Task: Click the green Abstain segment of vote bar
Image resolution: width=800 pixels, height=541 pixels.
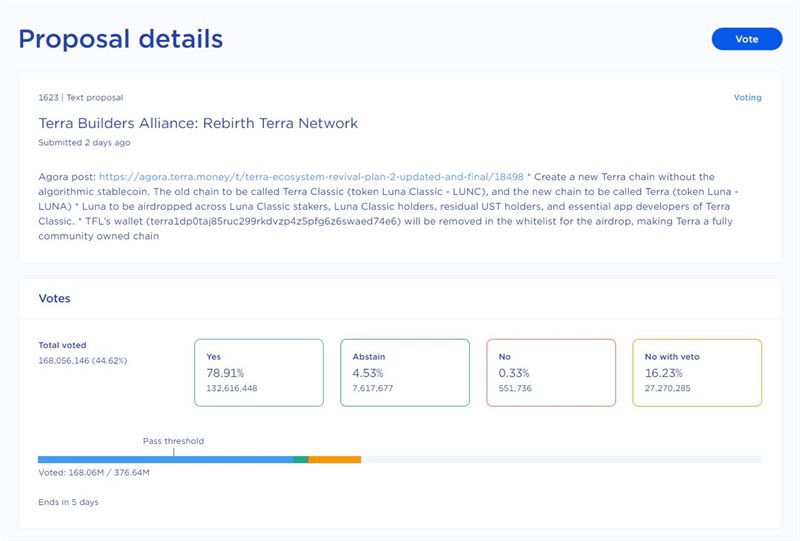Action: [301, 460]
